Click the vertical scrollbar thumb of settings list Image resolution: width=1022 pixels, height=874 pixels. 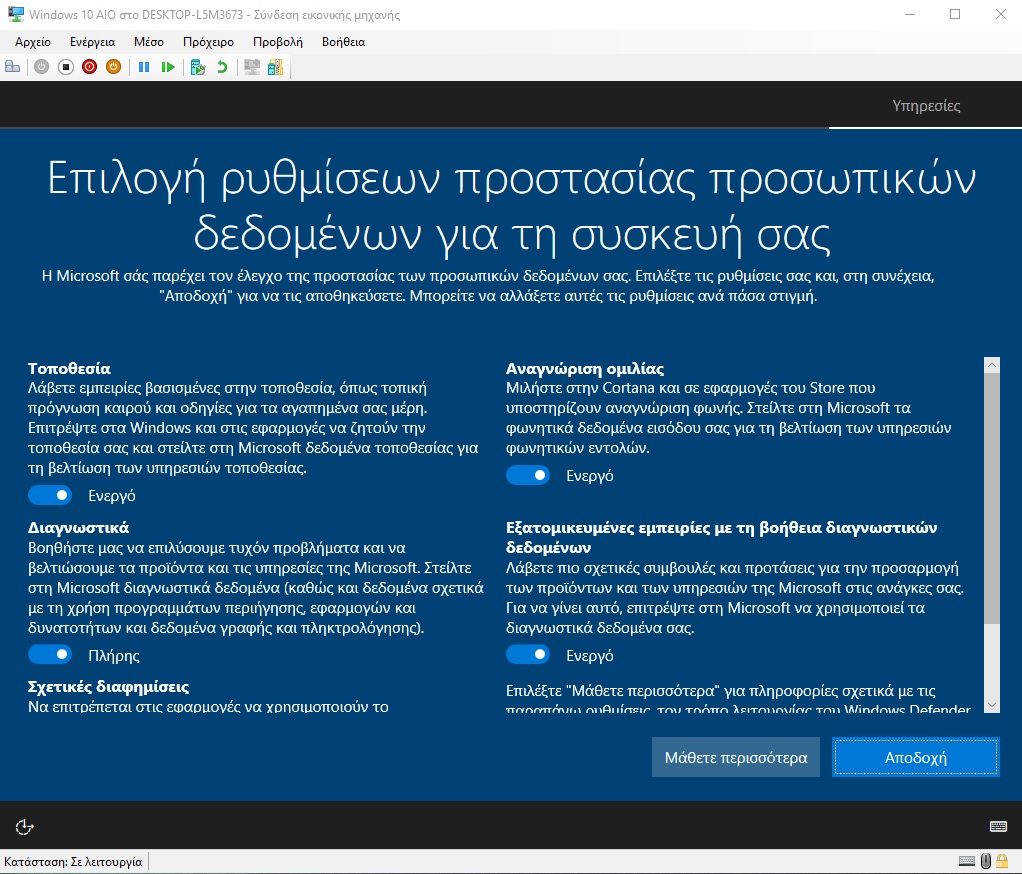tap(991, 499)
